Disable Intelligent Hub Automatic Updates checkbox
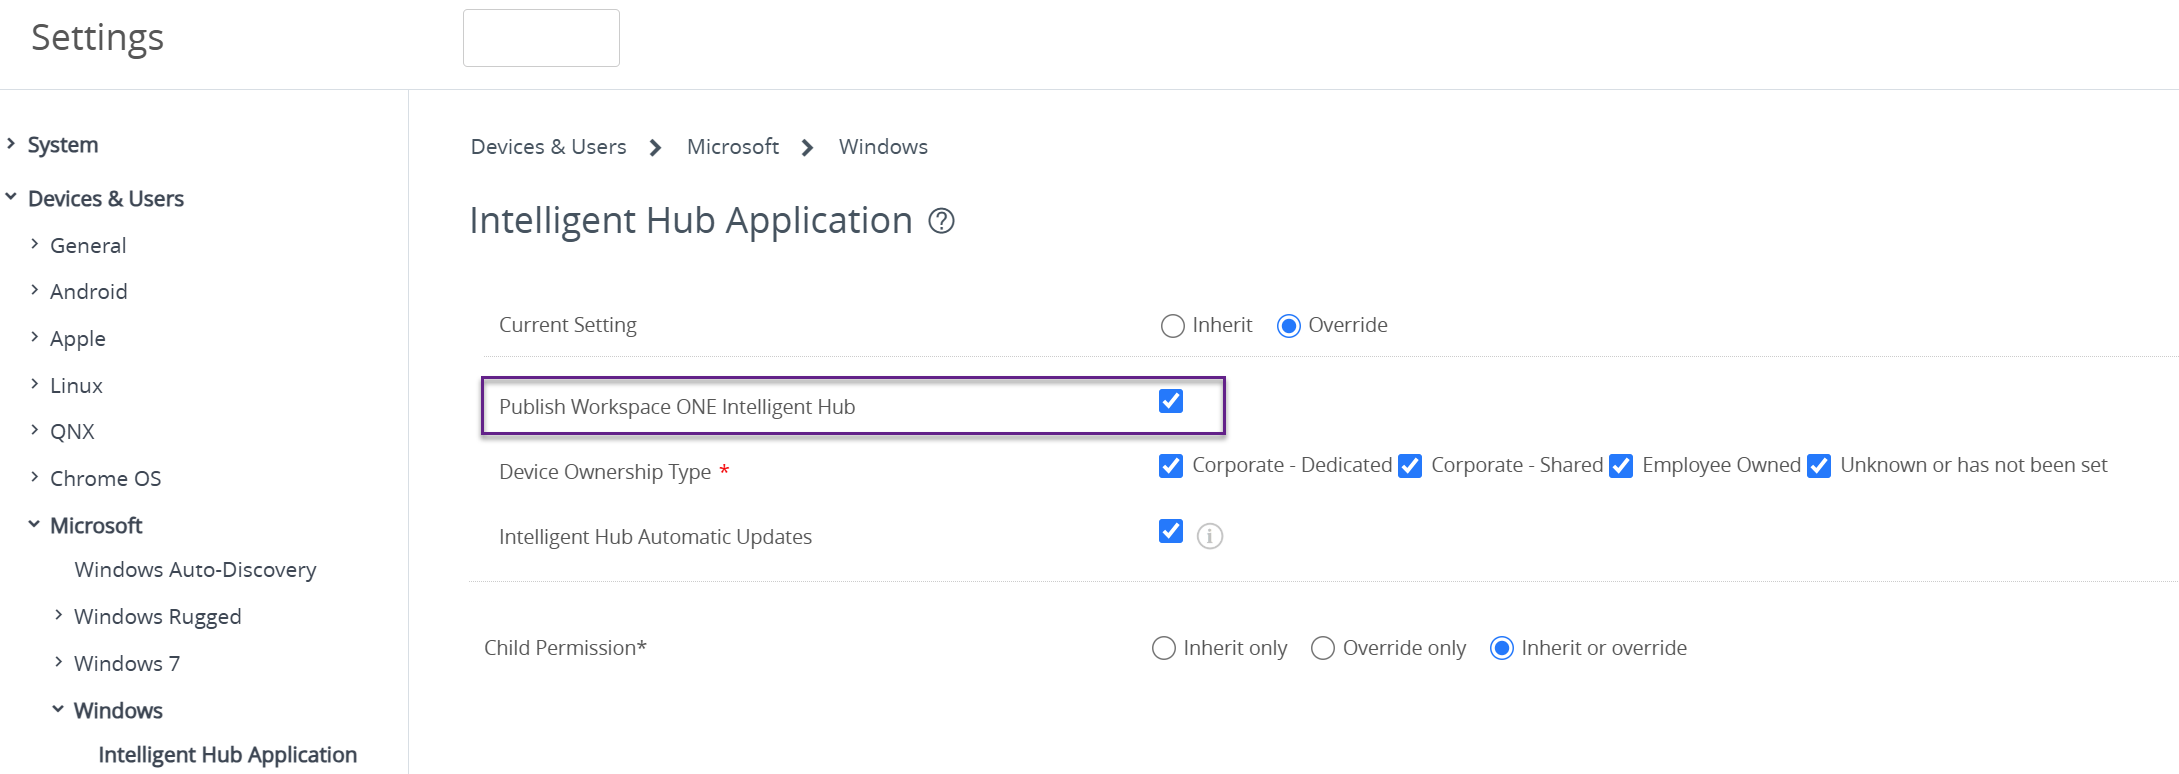This screenshot has height=774, width=2179. click(1171, 532)
